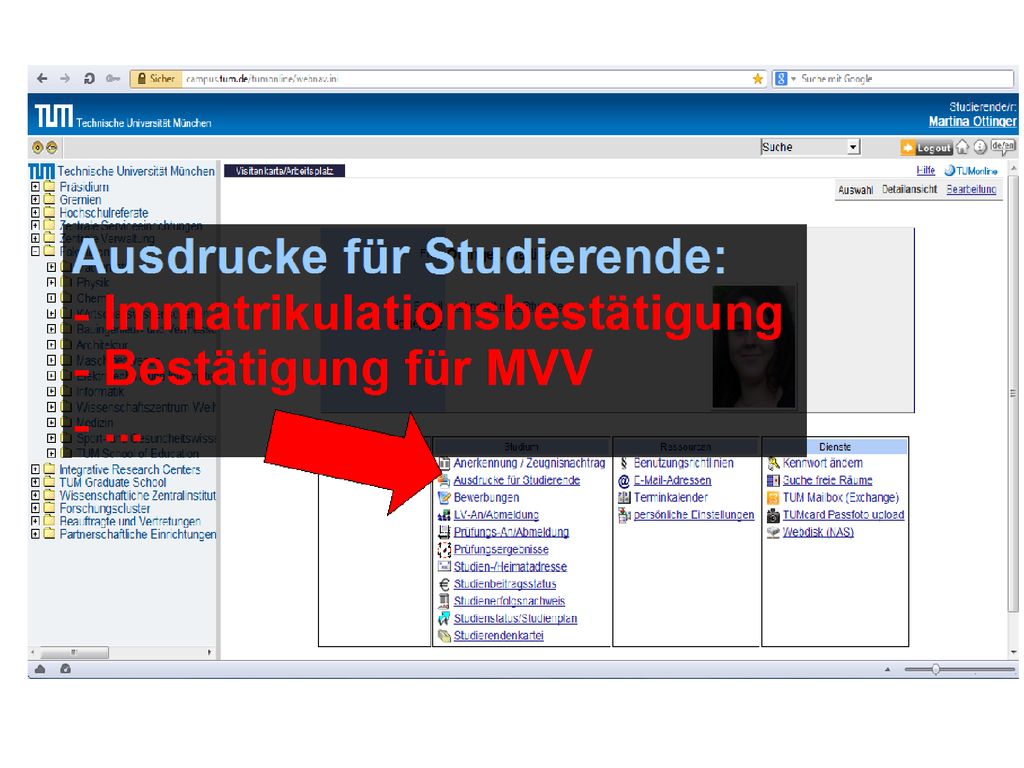Click the Studierendenkartei index card icon
This screenshot has width=1024, height=768.
(444, 635)
